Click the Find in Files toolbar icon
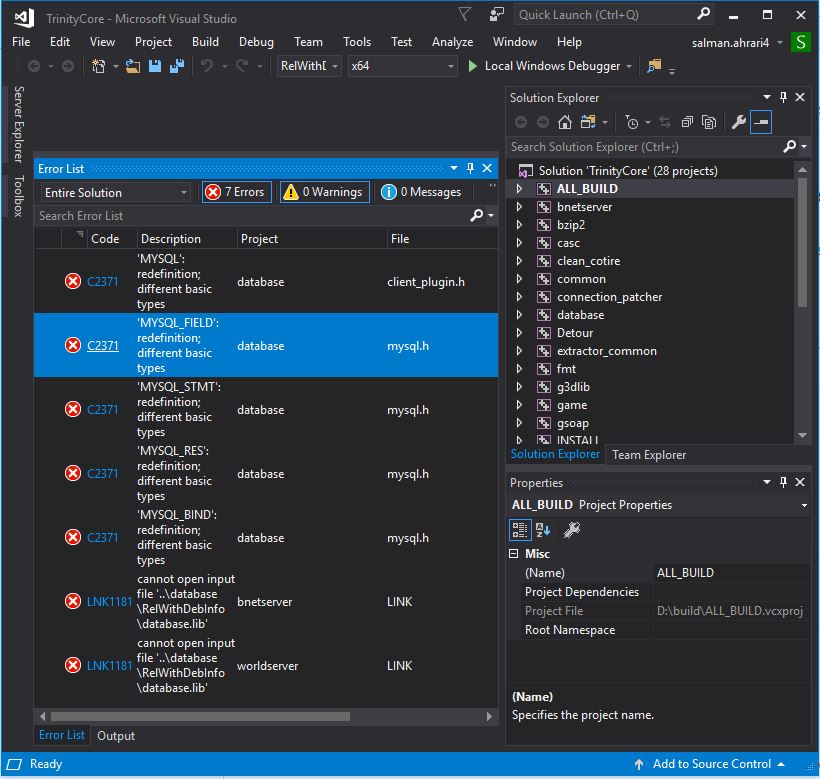 654,66
